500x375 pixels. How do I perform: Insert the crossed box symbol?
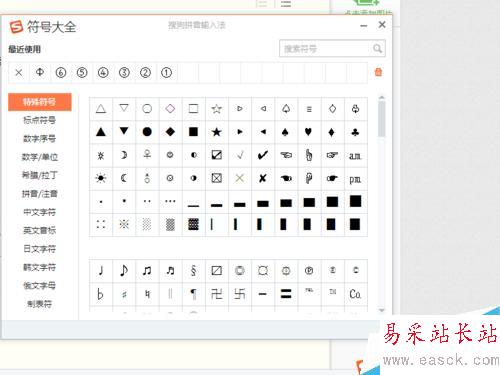[217, 178]
